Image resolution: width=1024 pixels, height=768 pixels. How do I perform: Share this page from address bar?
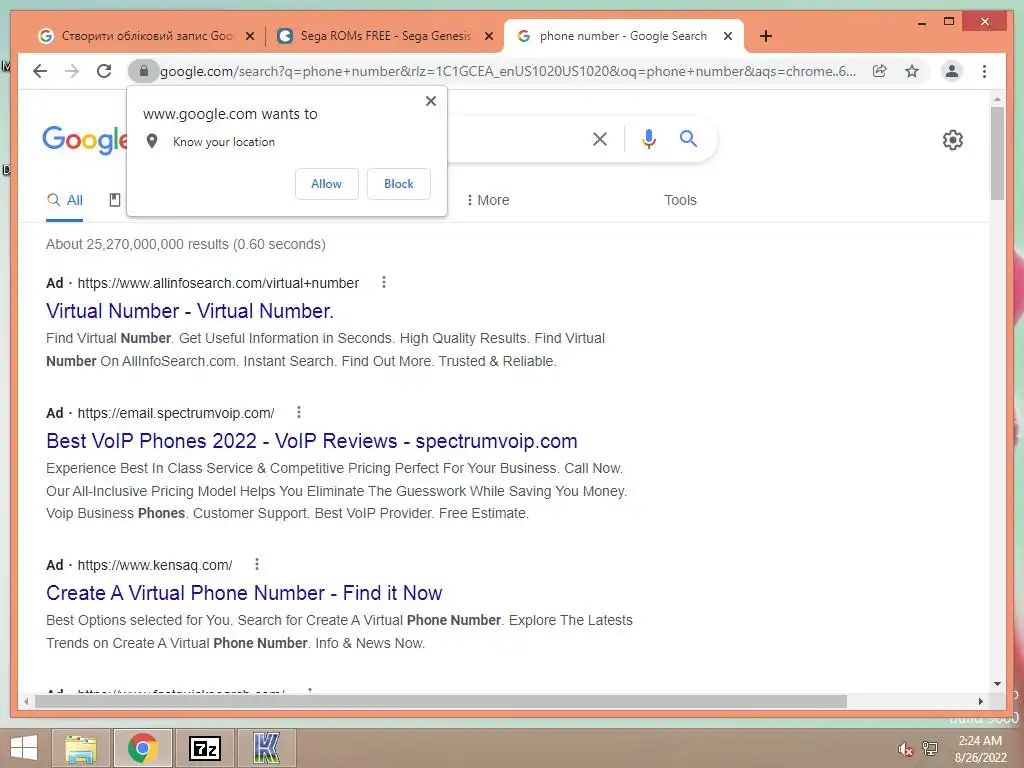(x=880, y=71)
